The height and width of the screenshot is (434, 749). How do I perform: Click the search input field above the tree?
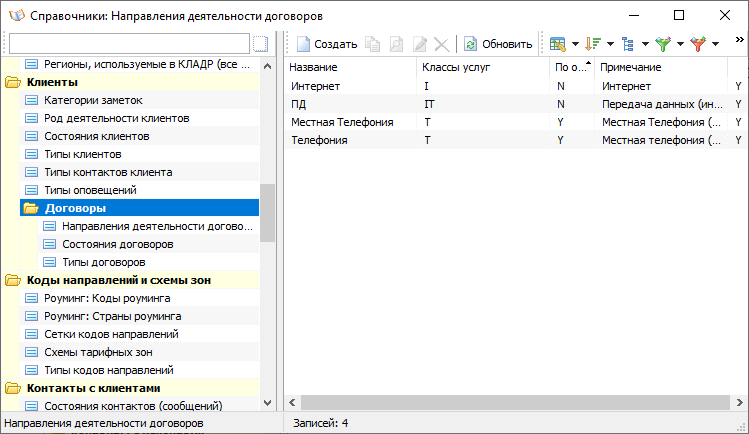click(x=129, y=44)
